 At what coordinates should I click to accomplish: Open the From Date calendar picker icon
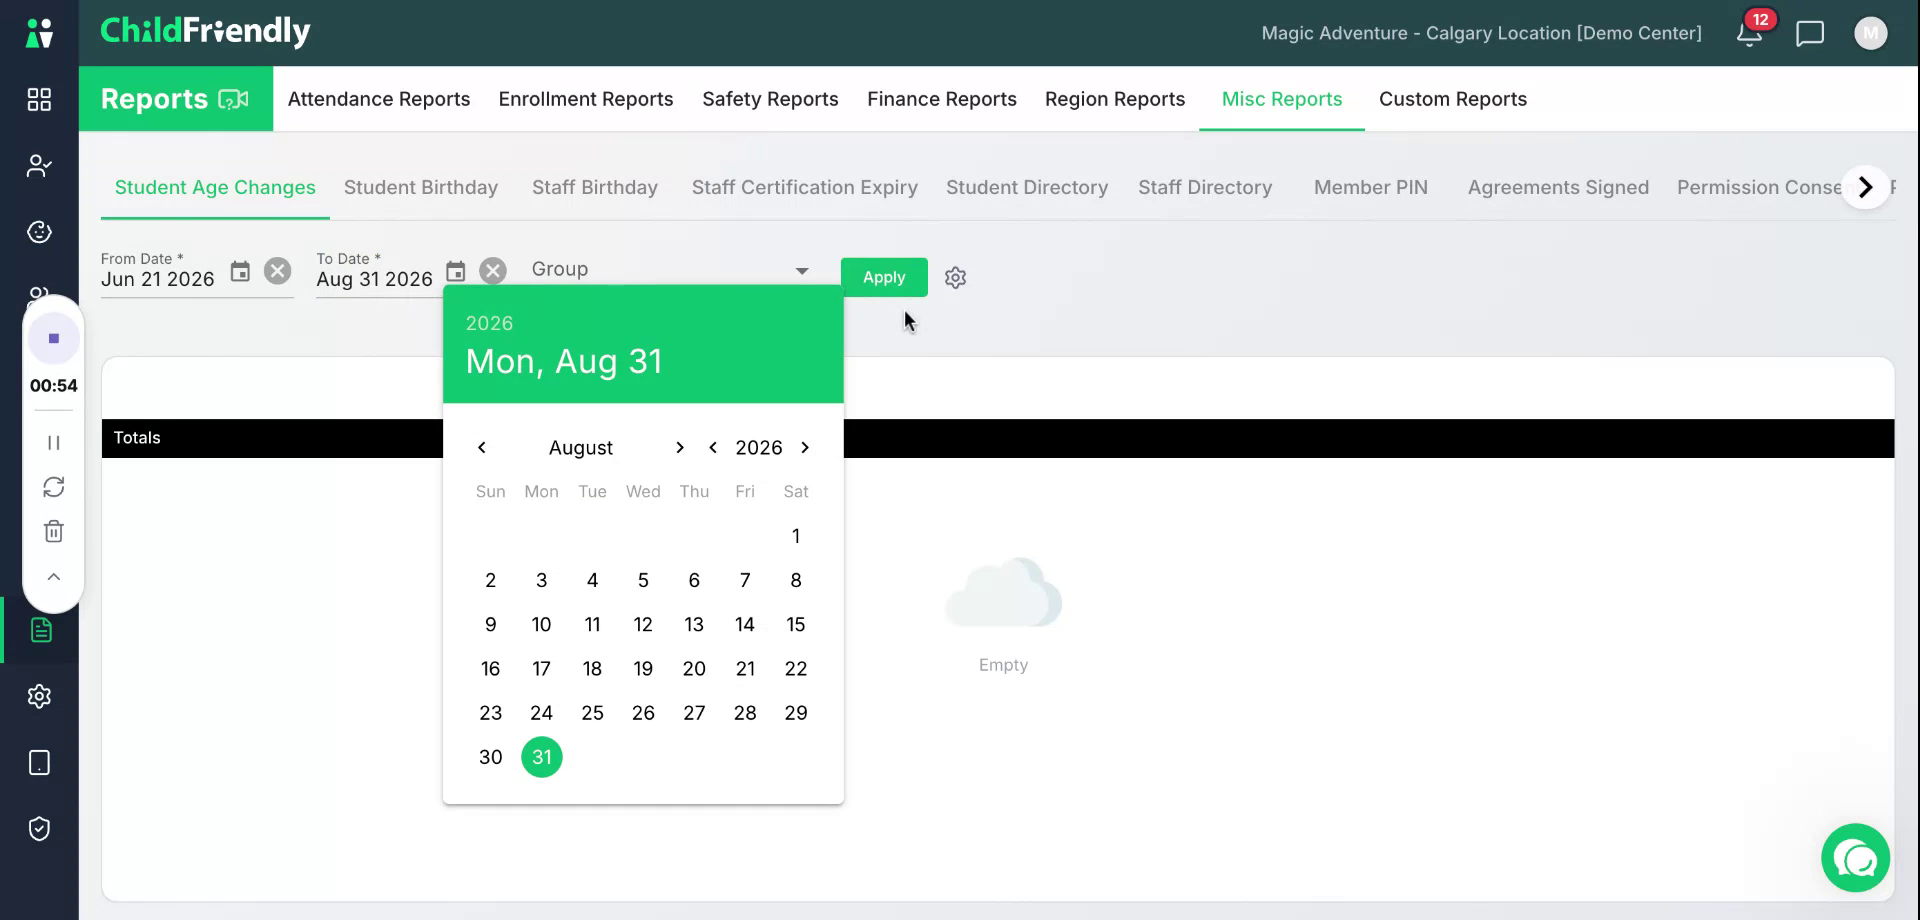click(240, 271)
